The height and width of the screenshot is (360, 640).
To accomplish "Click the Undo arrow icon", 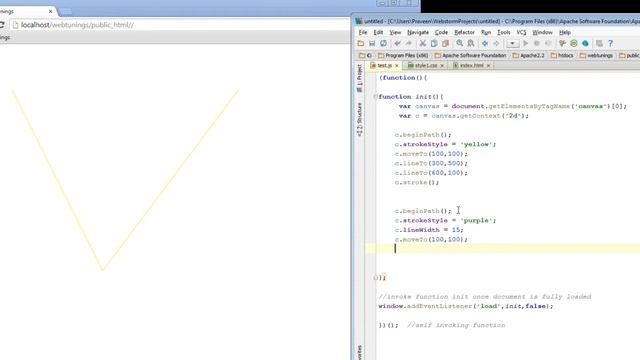I will click(x=397, y=43).
